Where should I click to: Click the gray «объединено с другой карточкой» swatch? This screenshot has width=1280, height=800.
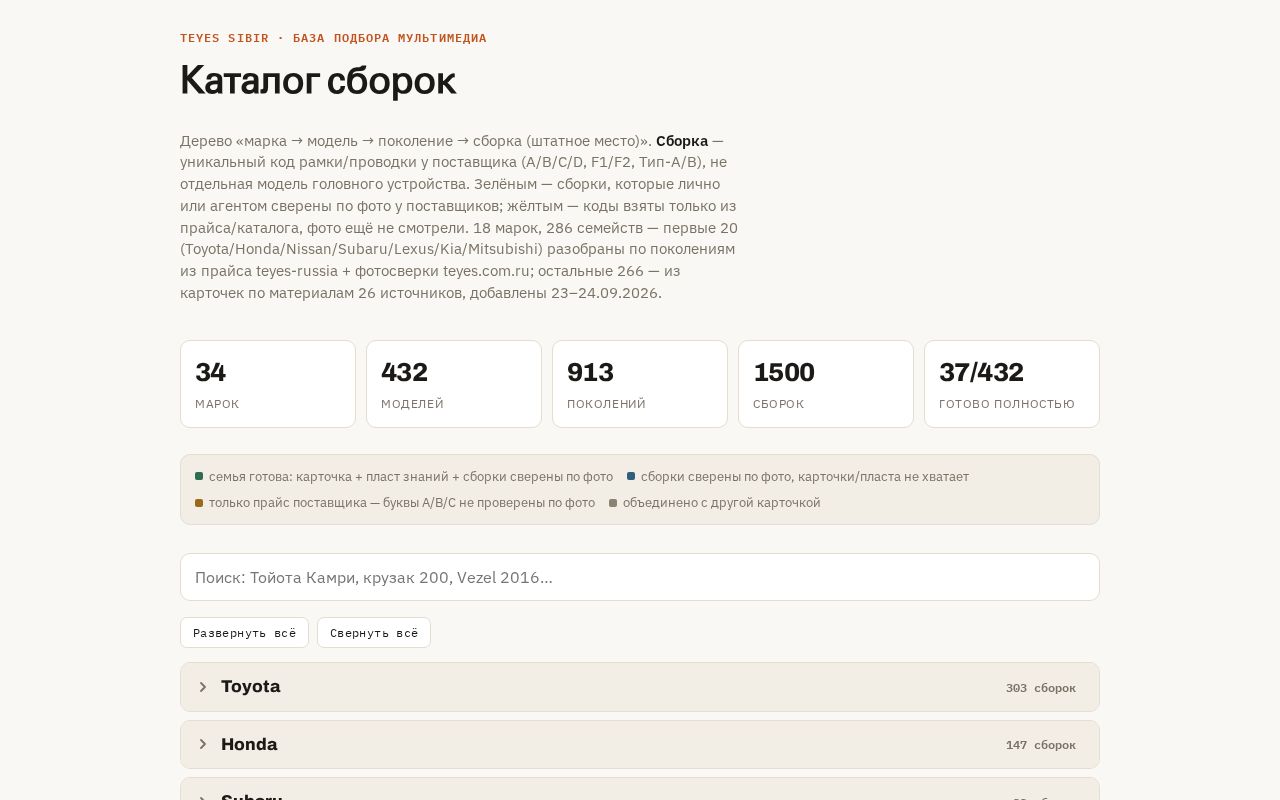(613, 502)
